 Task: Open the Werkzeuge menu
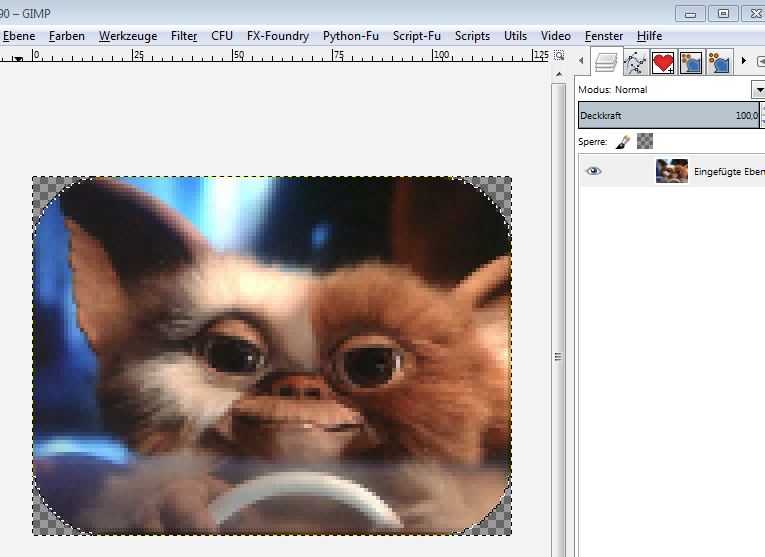click(x=128, y=35)
